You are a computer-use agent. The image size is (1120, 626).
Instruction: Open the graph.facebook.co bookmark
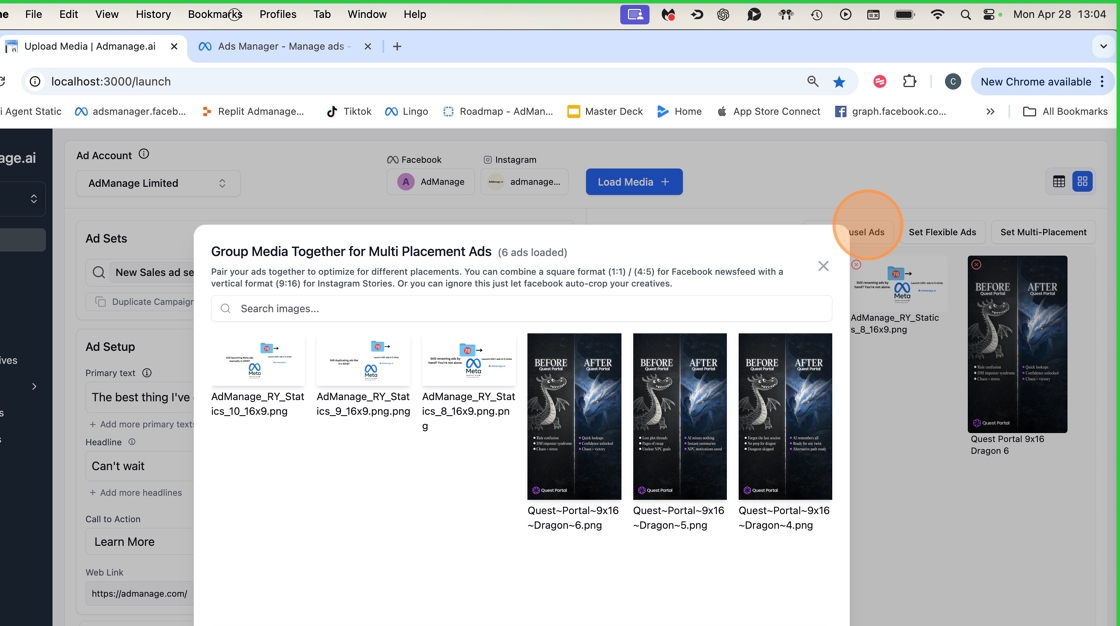tap(891, 111)
